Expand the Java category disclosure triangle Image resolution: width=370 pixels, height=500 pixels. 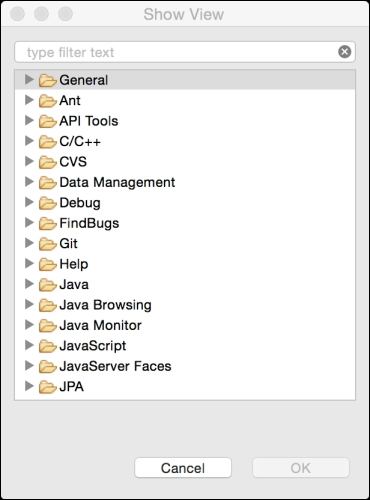[x=29, y=284]
